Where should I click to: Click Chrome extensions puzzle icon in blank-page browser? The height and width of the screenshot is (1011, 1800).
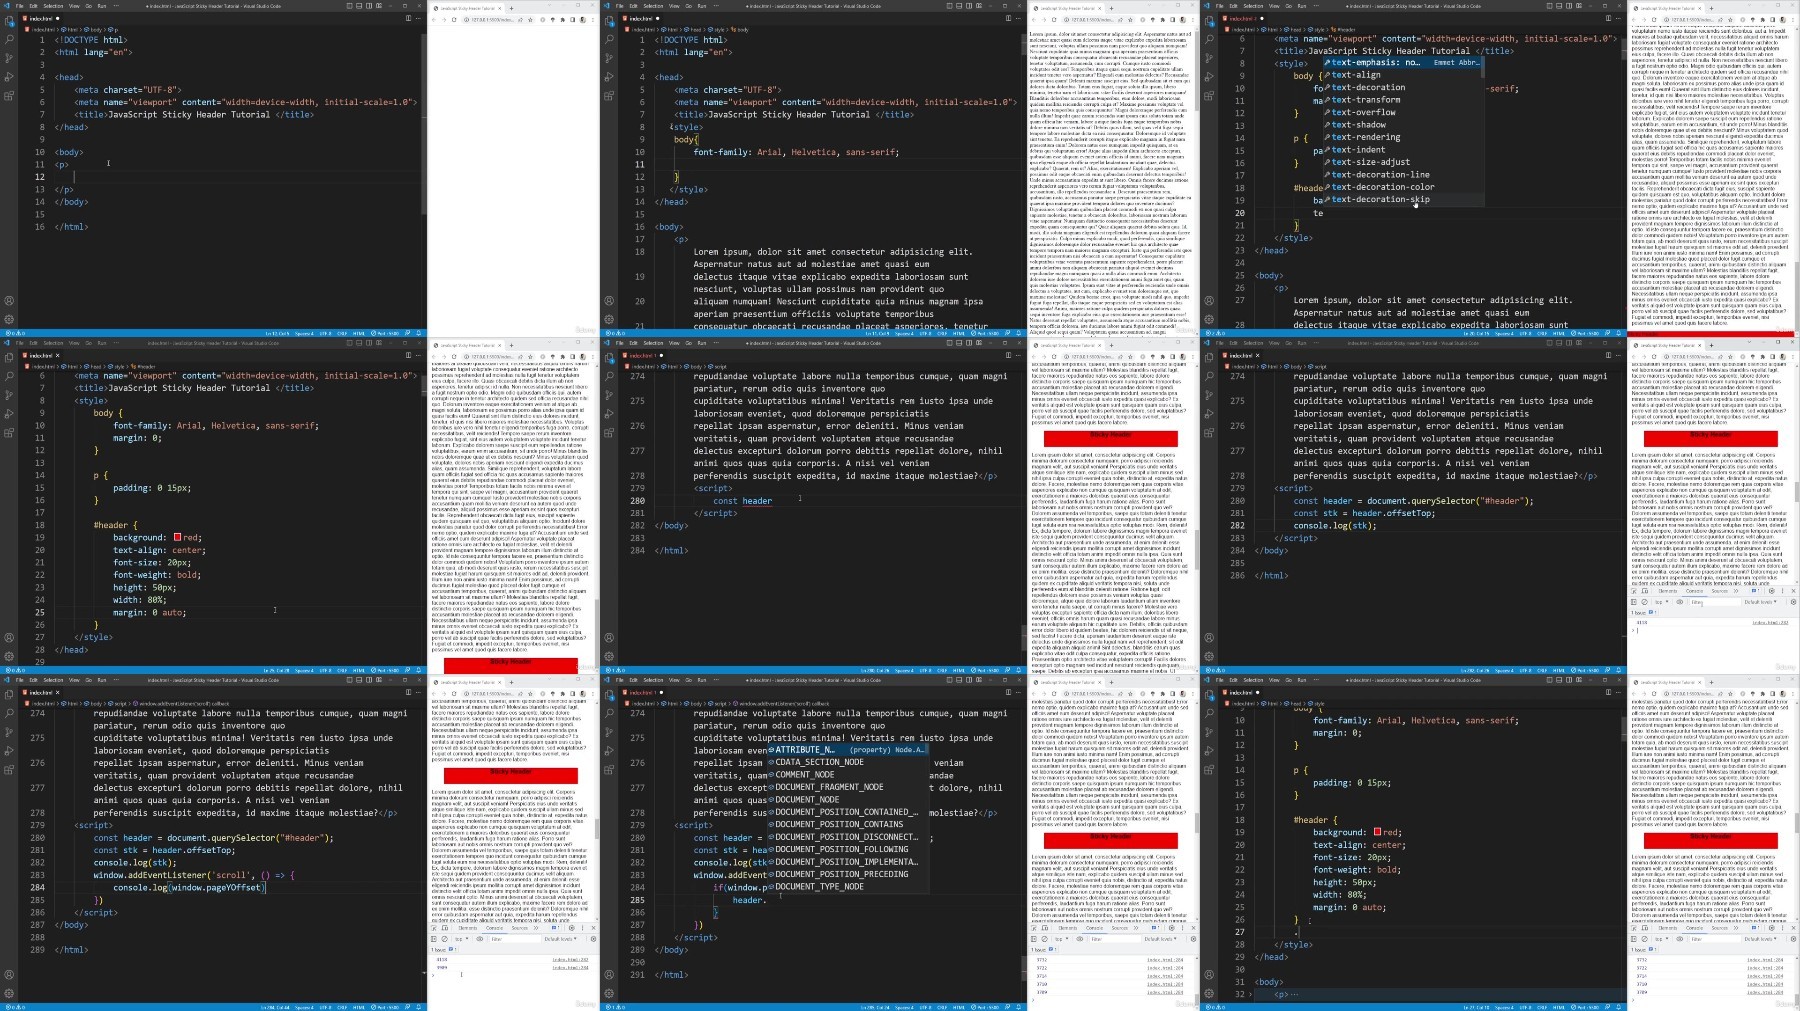click(x=563, y=20)
